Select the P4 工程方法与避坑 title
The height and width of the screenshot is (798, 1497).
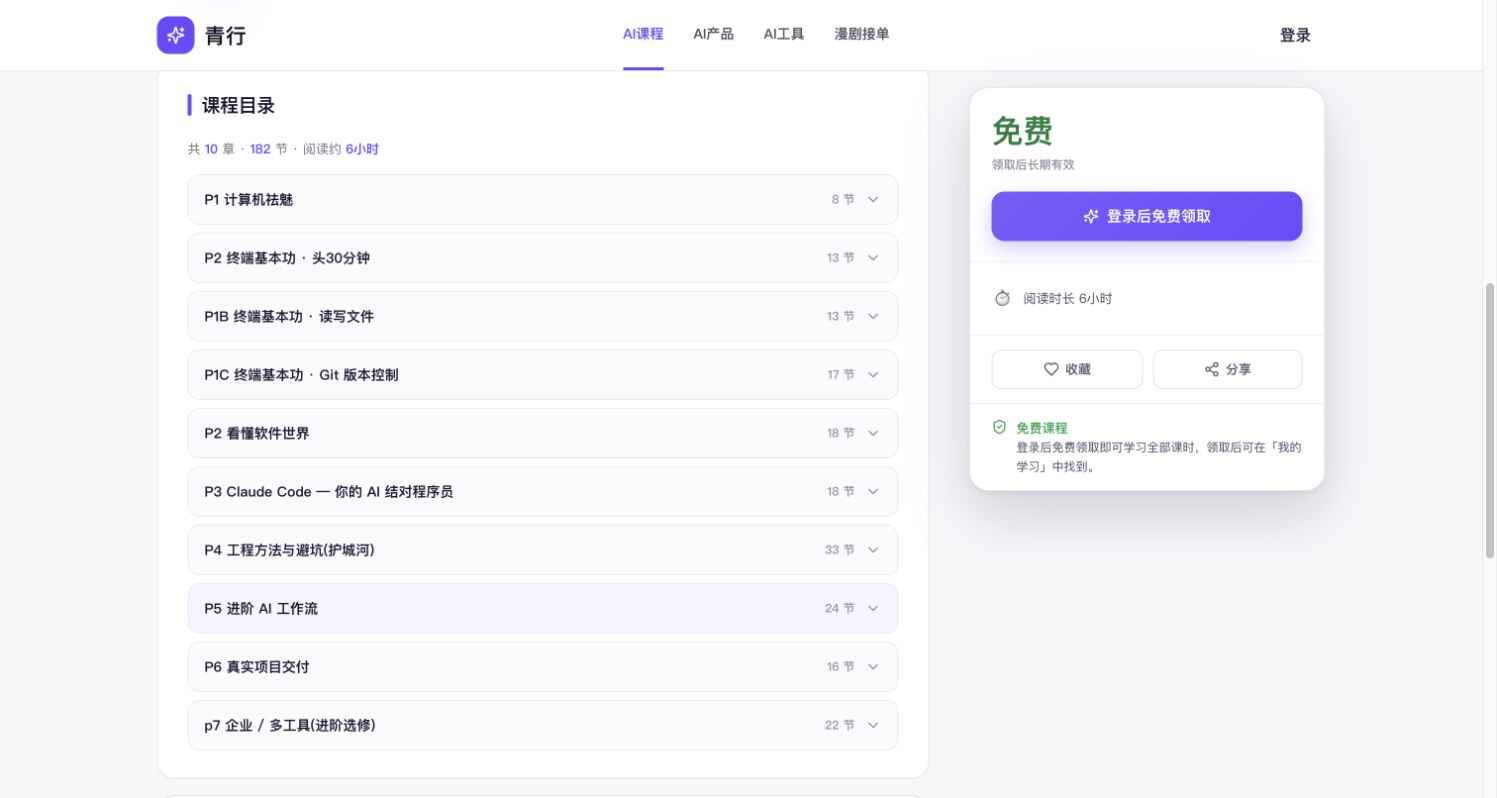click(290, 550)
